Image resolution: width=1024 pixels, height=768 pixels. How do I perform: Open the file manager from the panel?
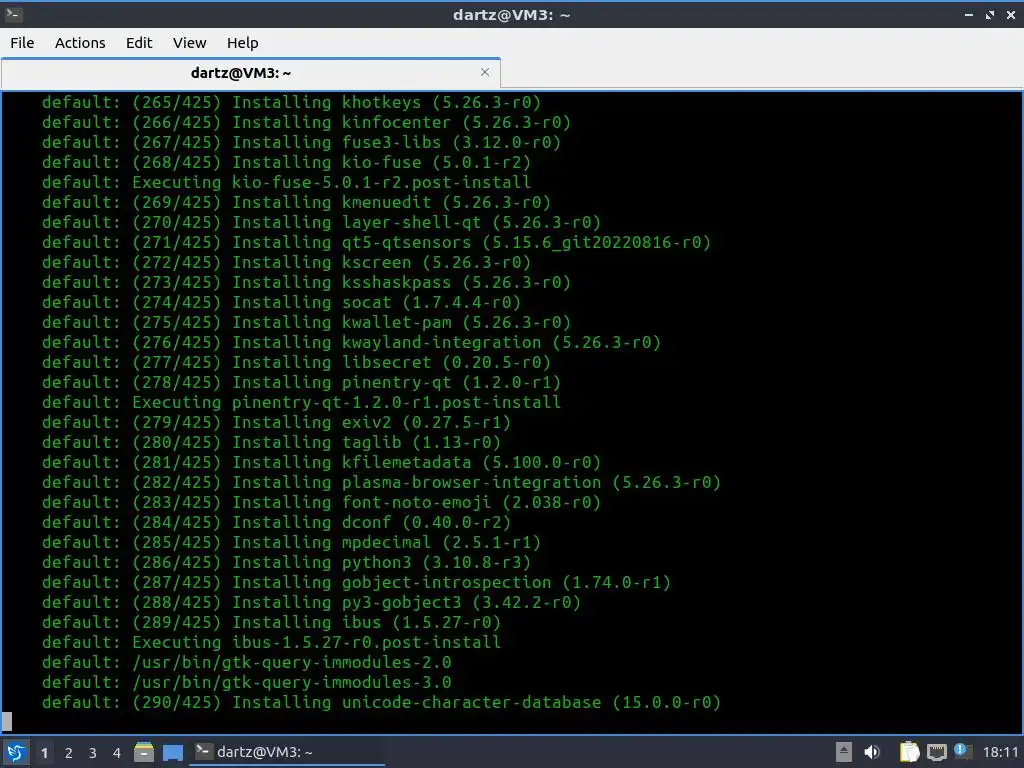(144, 752)
